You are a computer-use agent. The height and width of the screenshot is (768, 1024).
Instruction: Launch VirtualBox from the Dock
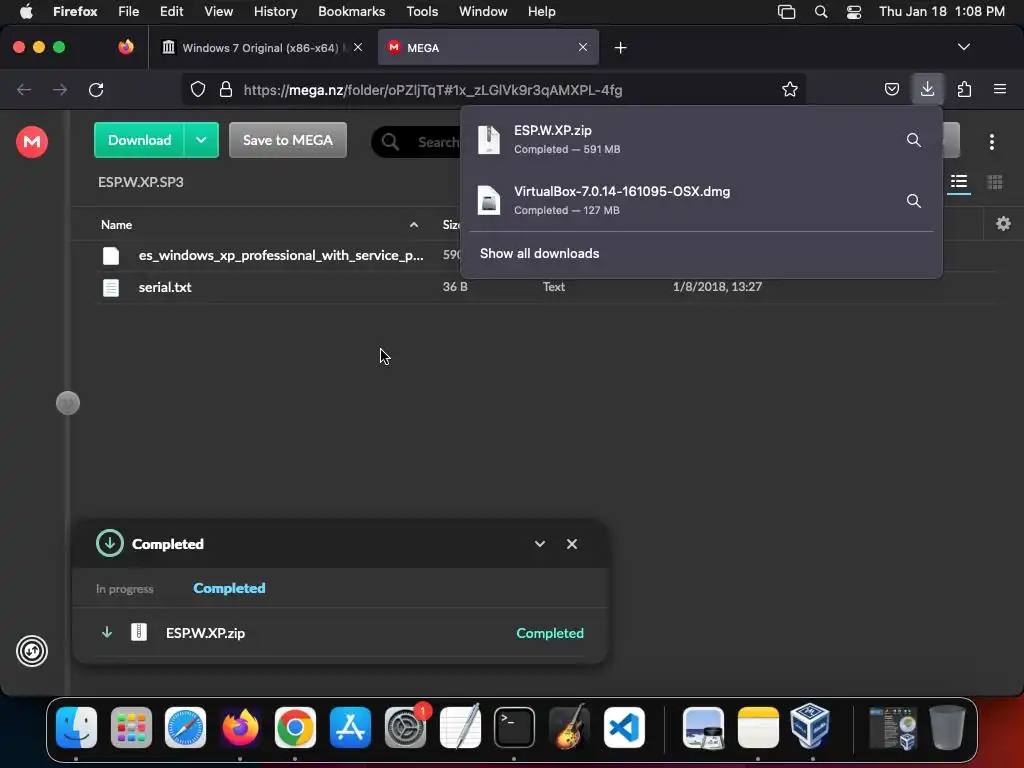pos(810,726)
